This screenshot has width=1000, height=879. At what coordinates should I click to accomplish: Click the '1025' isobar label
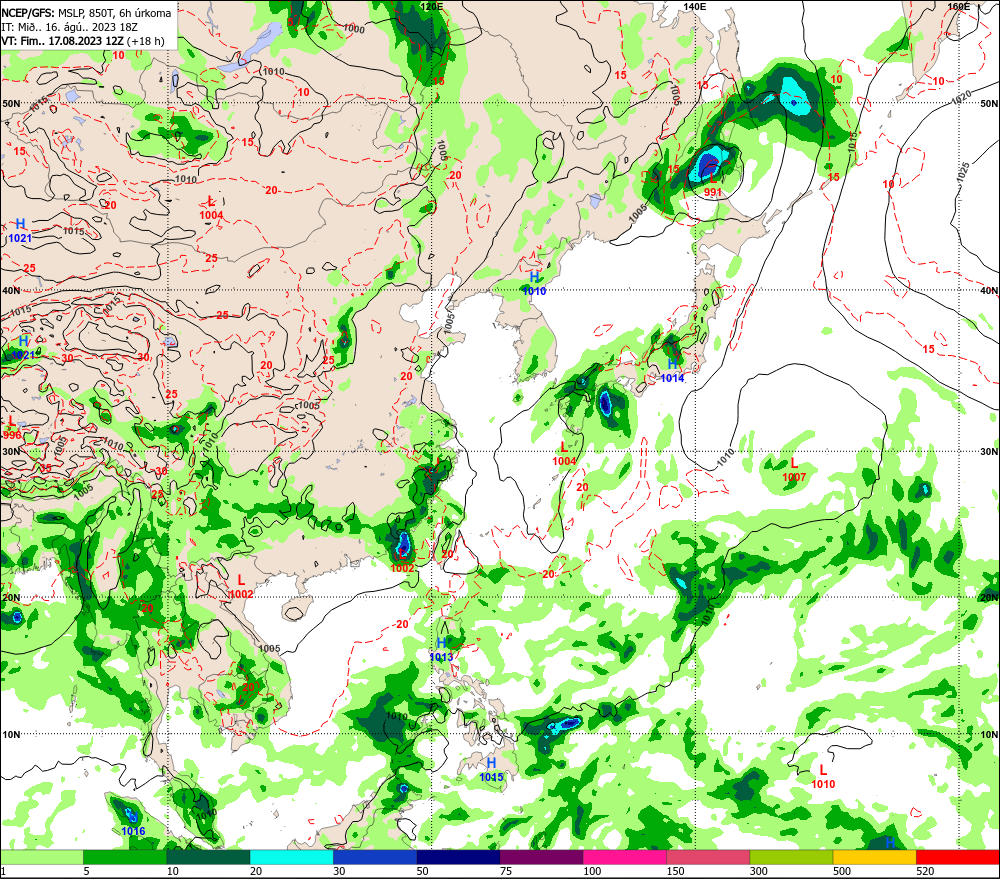[963, 173]
